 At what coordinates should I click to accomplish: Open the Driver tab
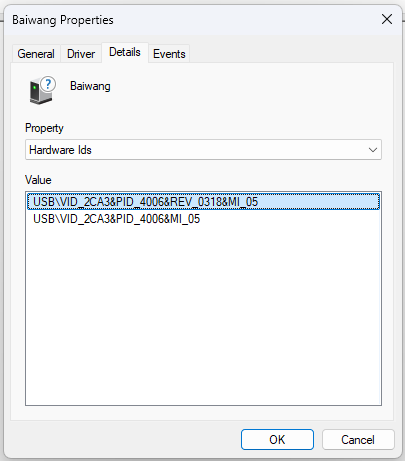coord(81,54)
